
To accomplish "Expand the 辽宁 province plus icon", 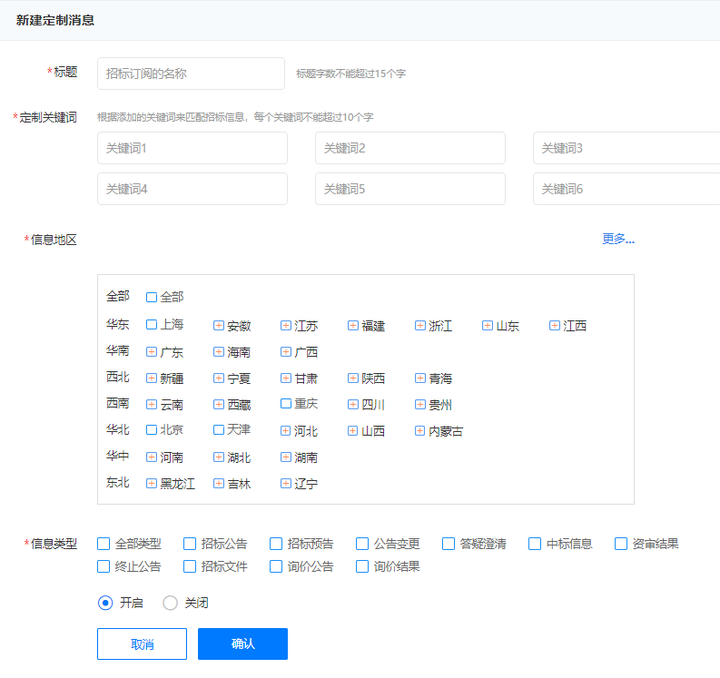I will 286,483.
